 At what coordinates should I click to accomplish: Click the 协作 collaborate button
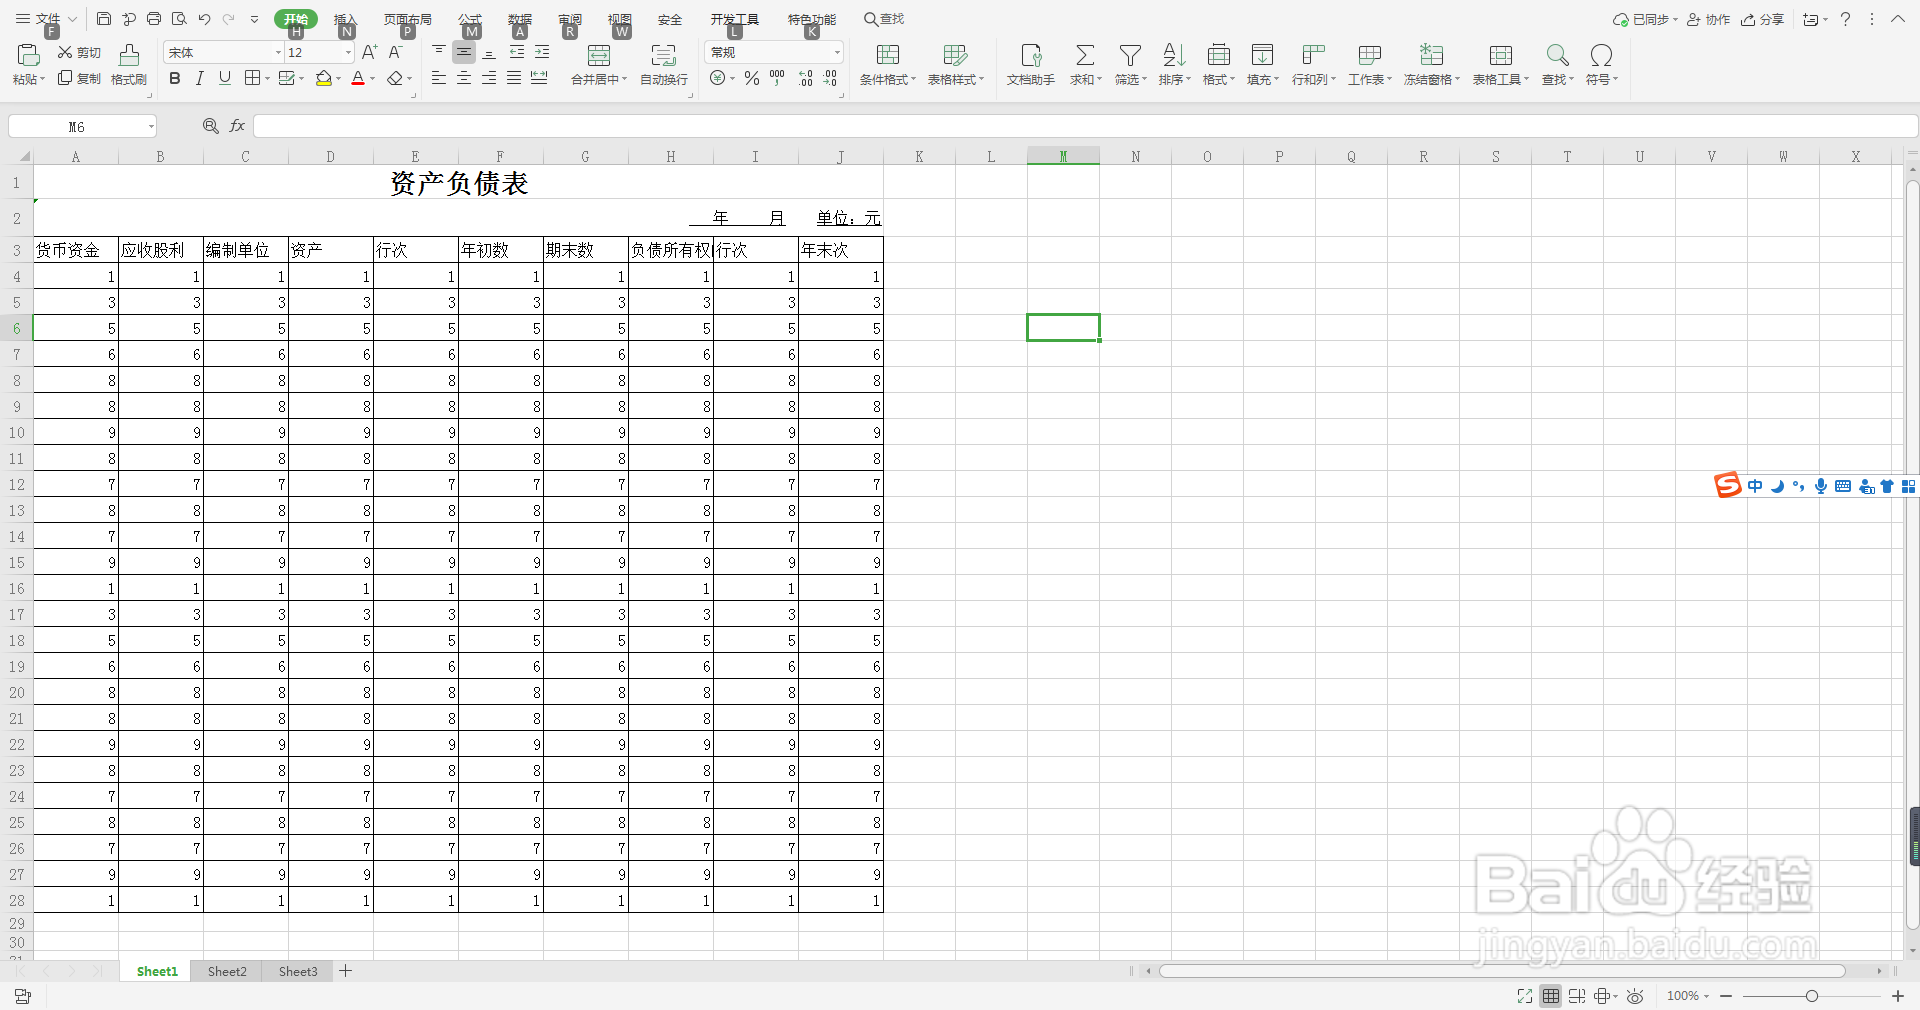pyautogui.click(x=1708, y=19)
